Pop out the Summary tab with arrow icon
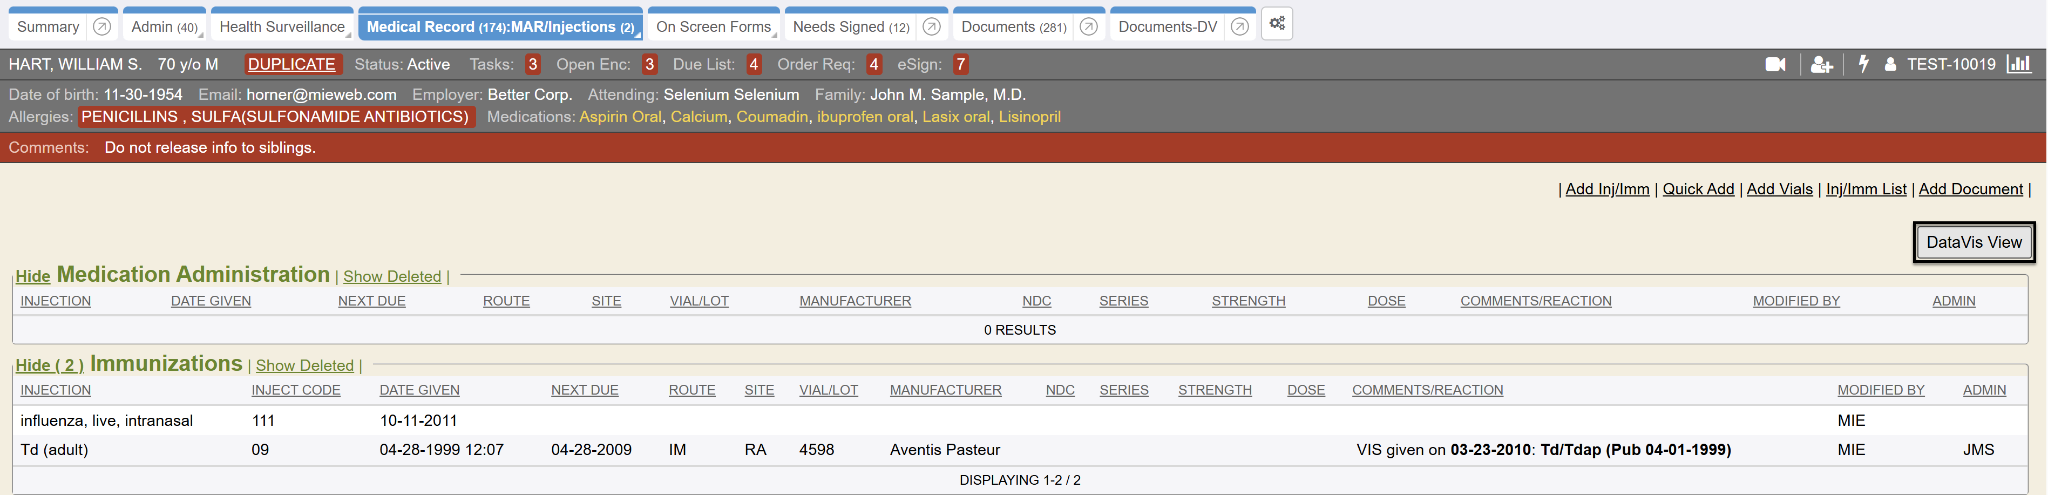This screenshot has height=495, width=2048. click(101, 27)
